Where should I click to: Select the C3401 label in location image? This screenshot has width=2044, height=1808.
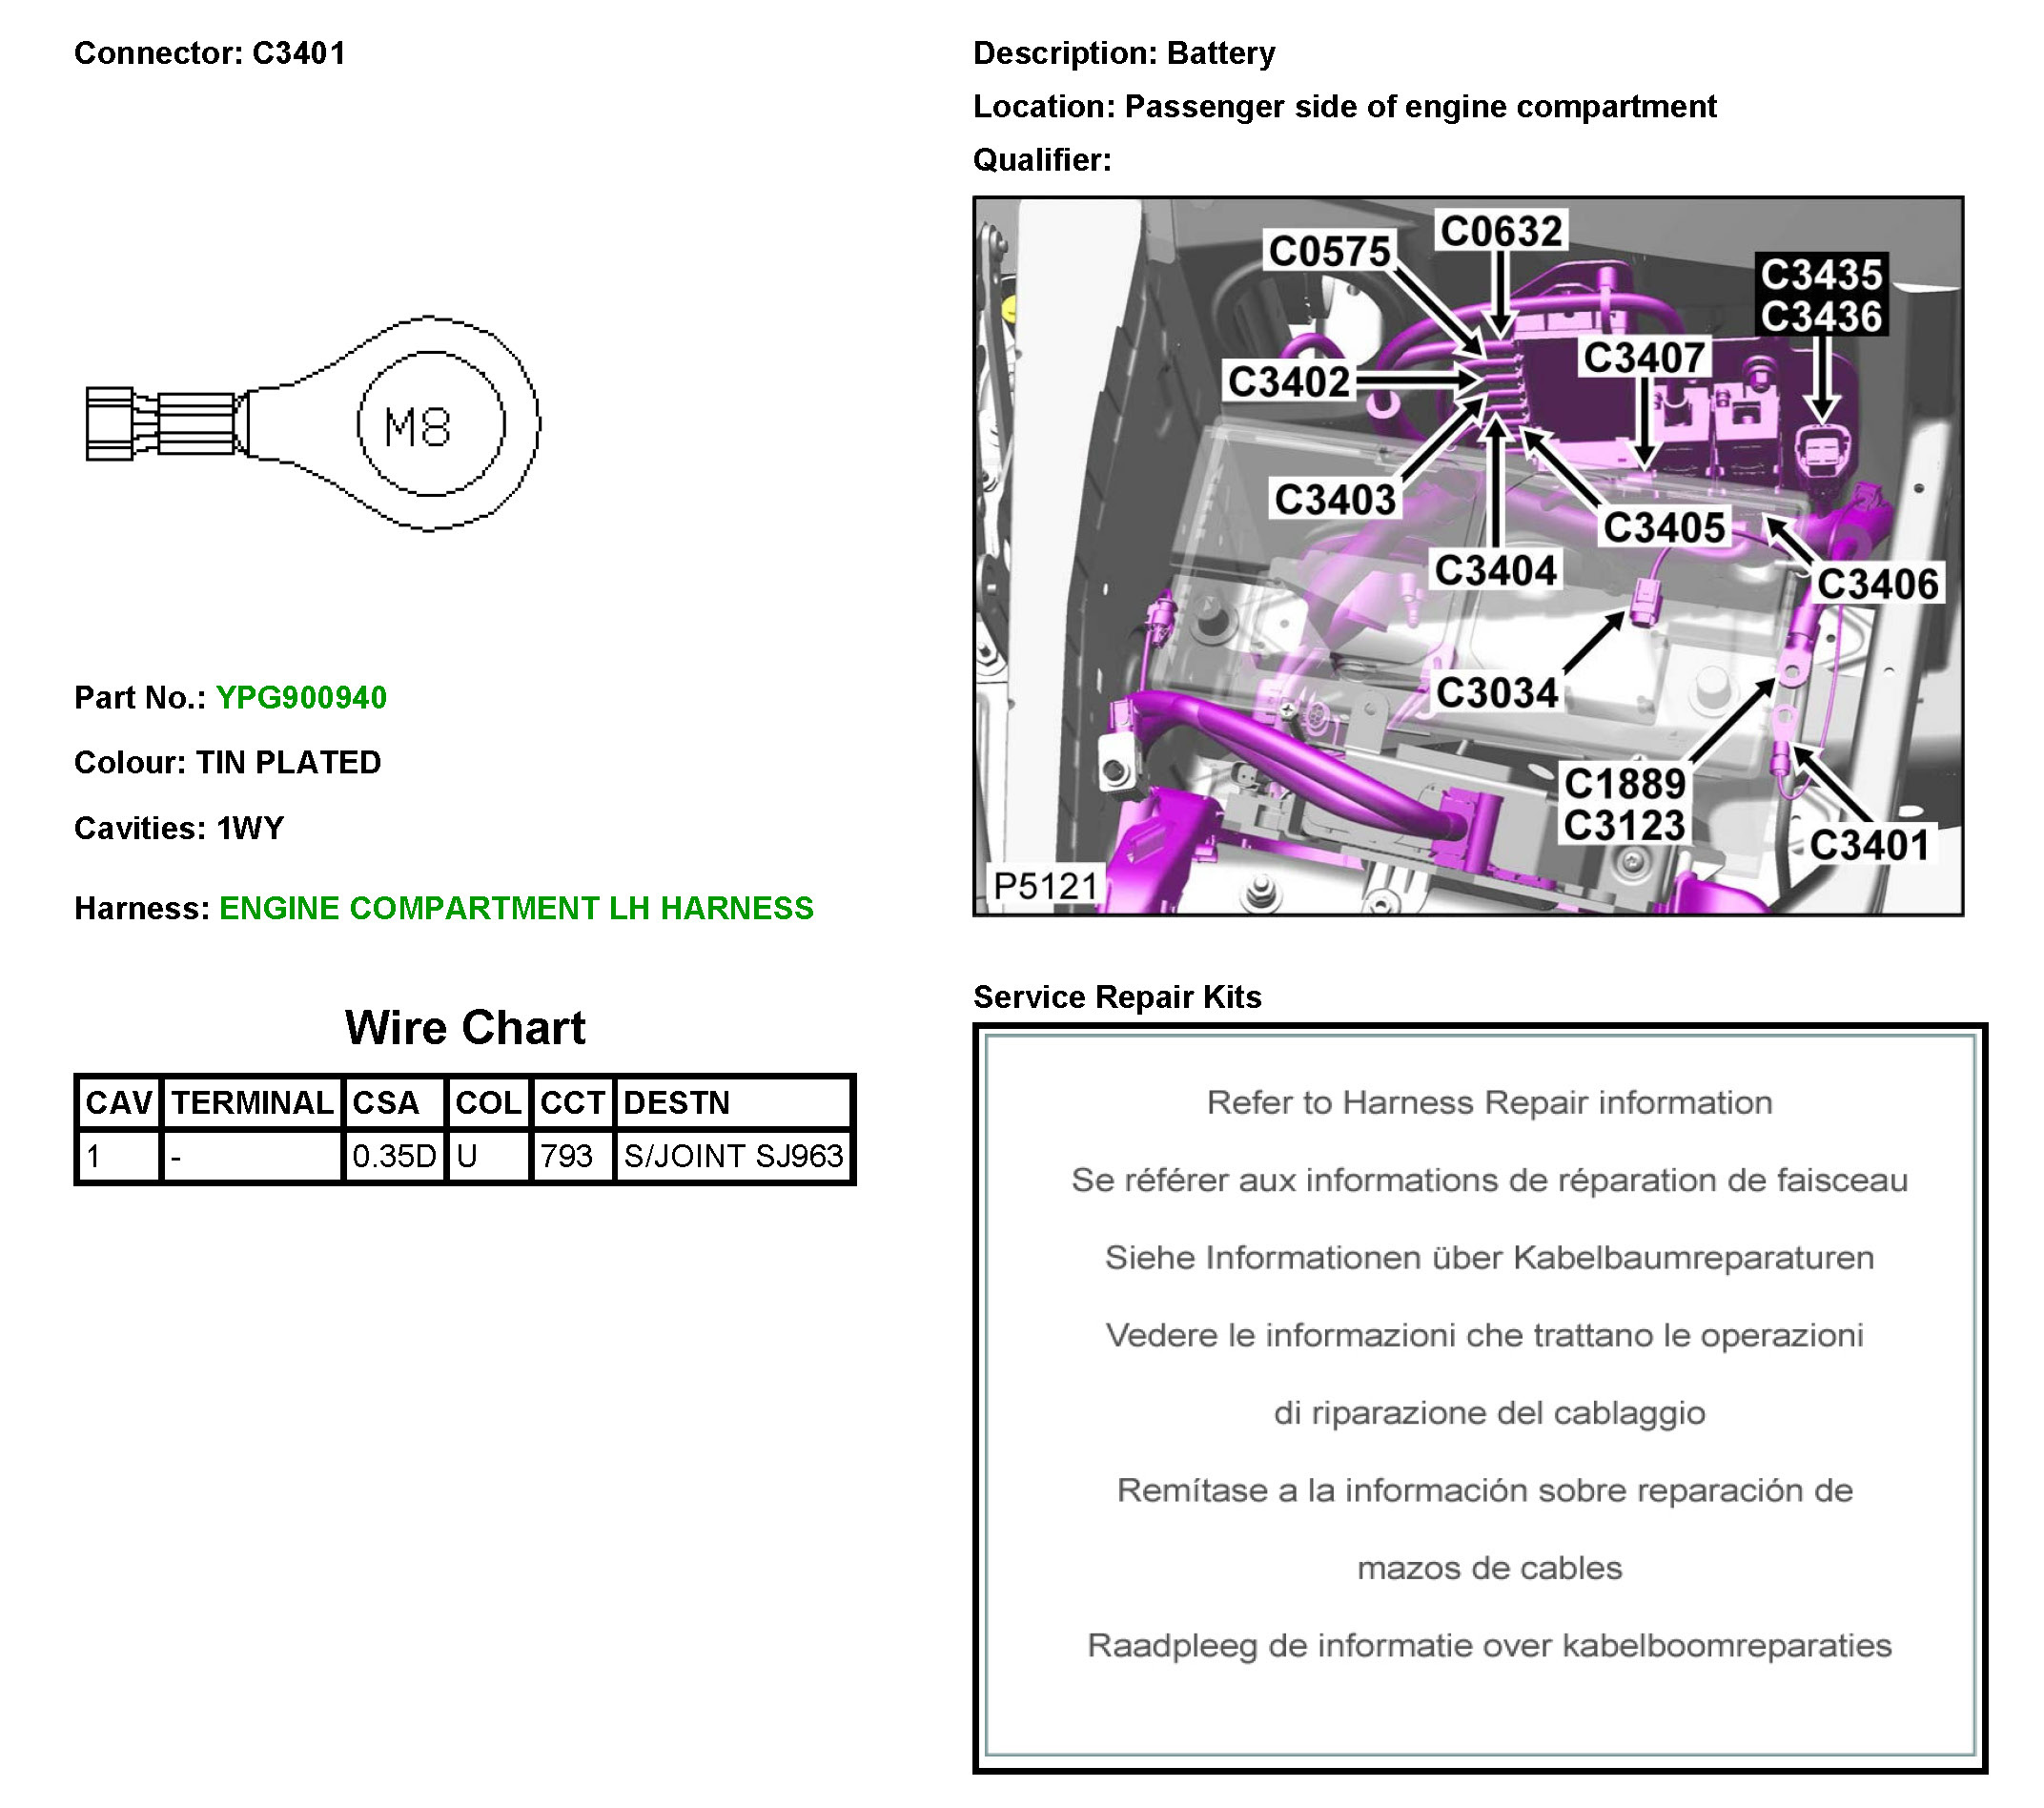(1868, 845)
